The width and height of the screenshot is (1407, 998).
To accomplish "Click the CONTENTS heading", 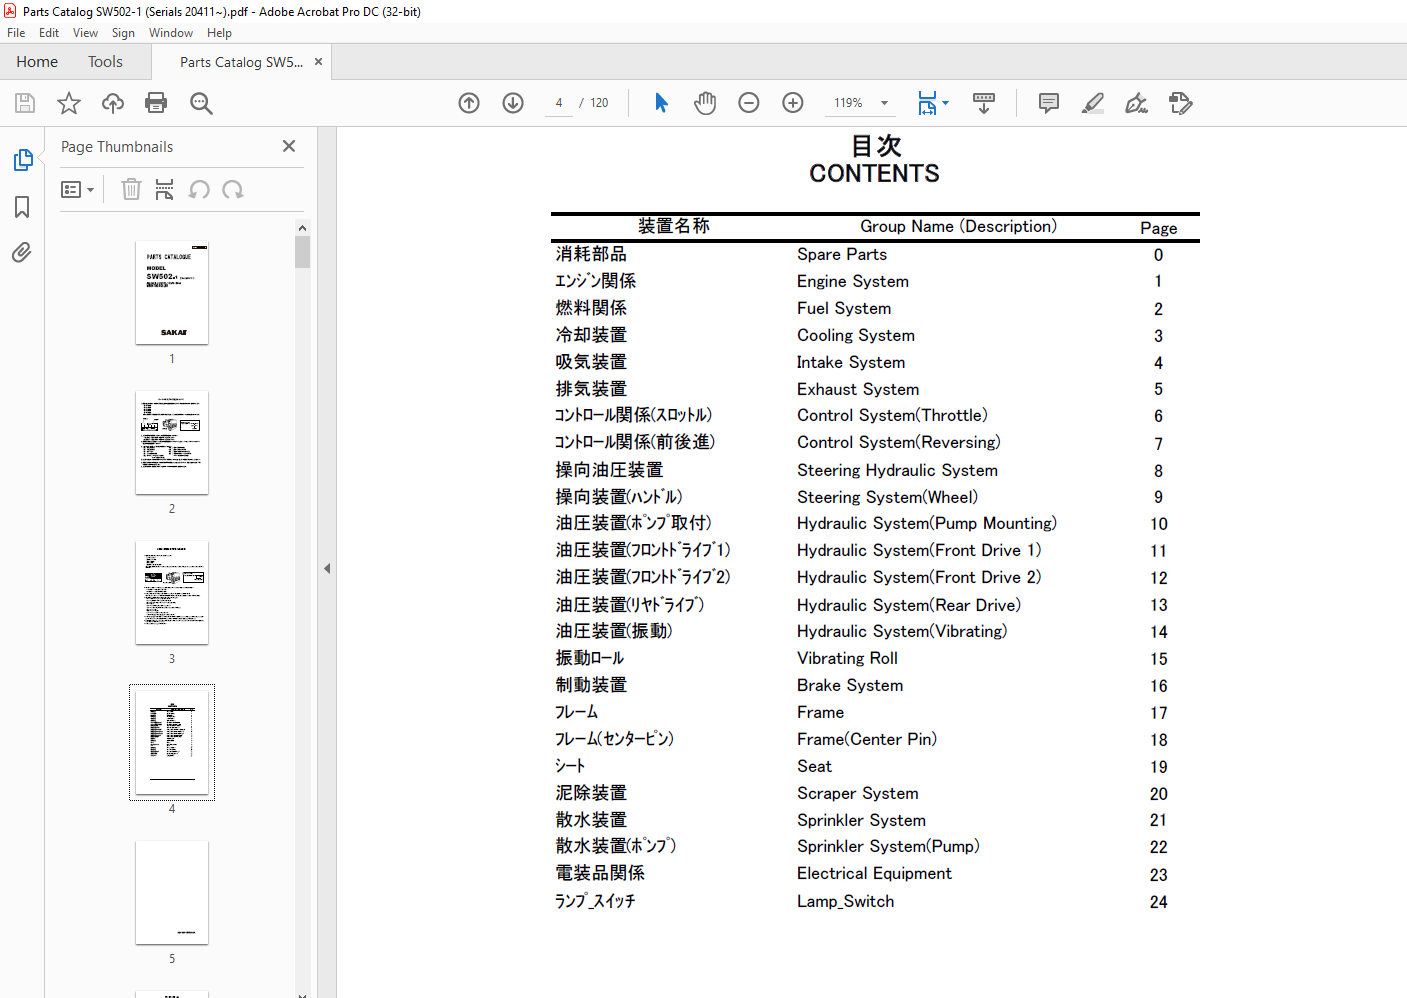I will (x=874, y=174).
